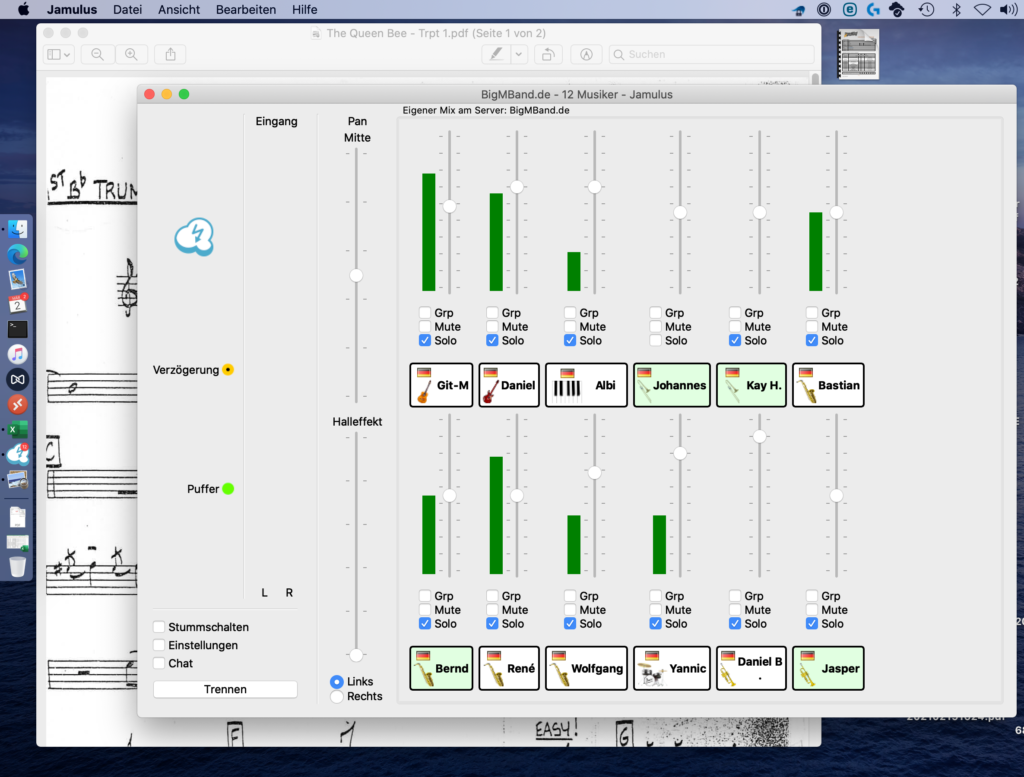1024x777 pixels.
Task: Click the Bluetooth icon in menu bar
Action: 956,10
